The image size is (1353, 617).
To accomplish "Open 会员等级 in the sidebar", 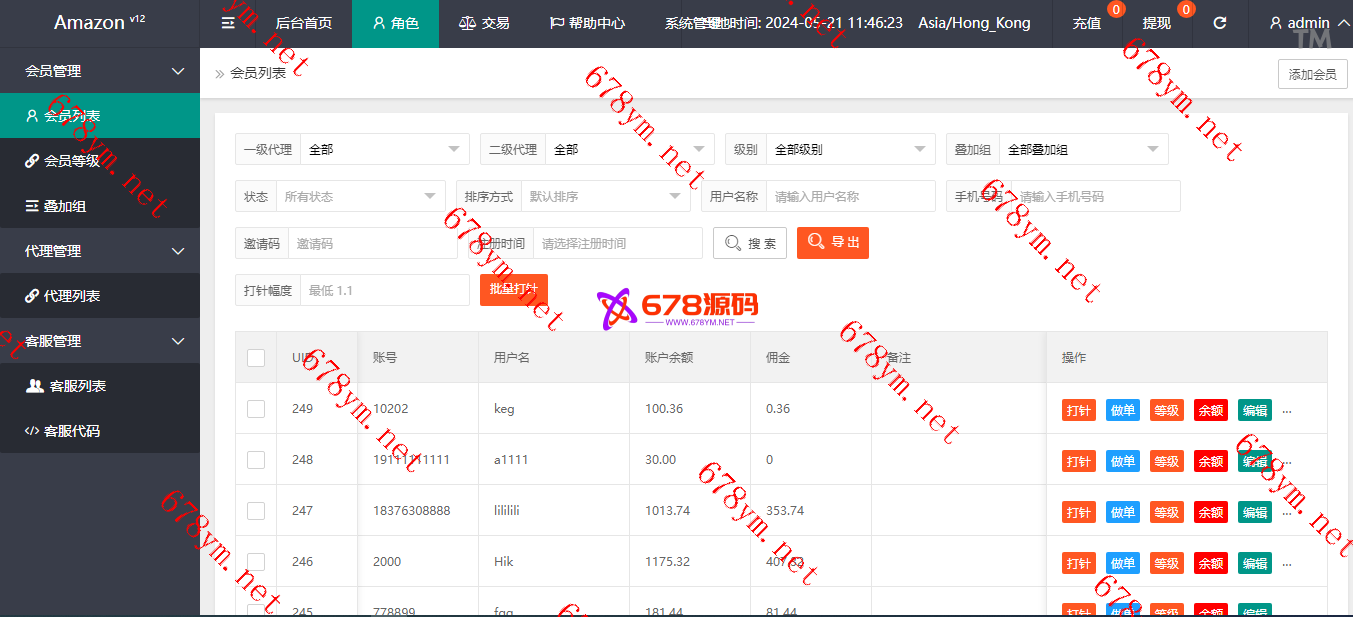I will [72, 161].
